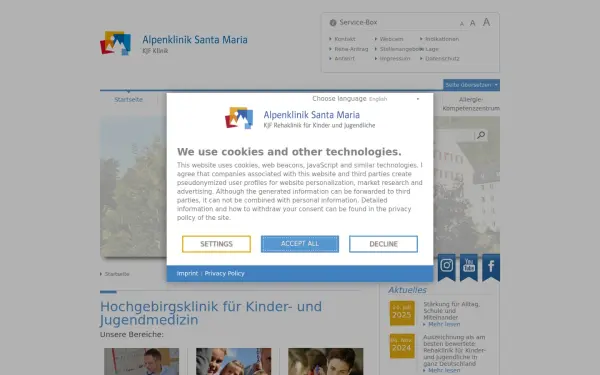Open the Indikationen service link

[442, 39]
